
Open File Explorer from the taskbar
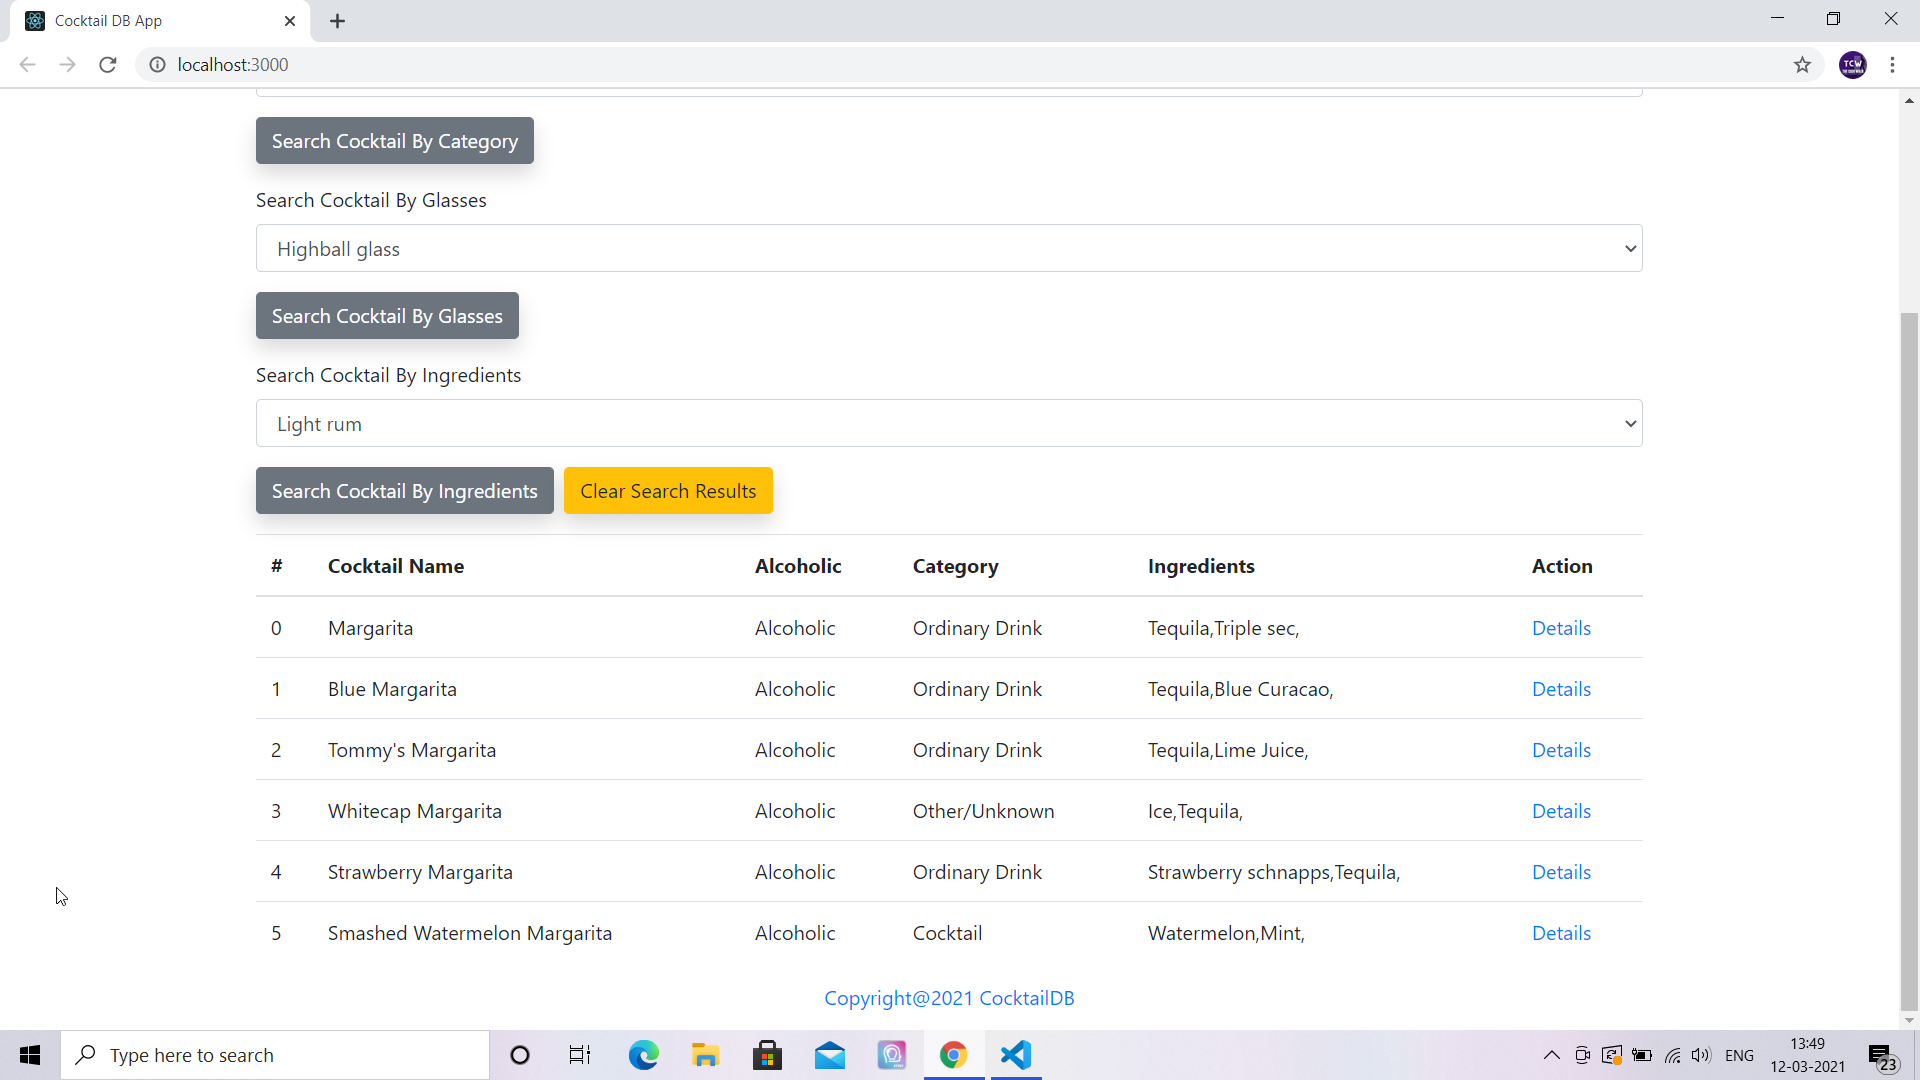coord(705,1055)
